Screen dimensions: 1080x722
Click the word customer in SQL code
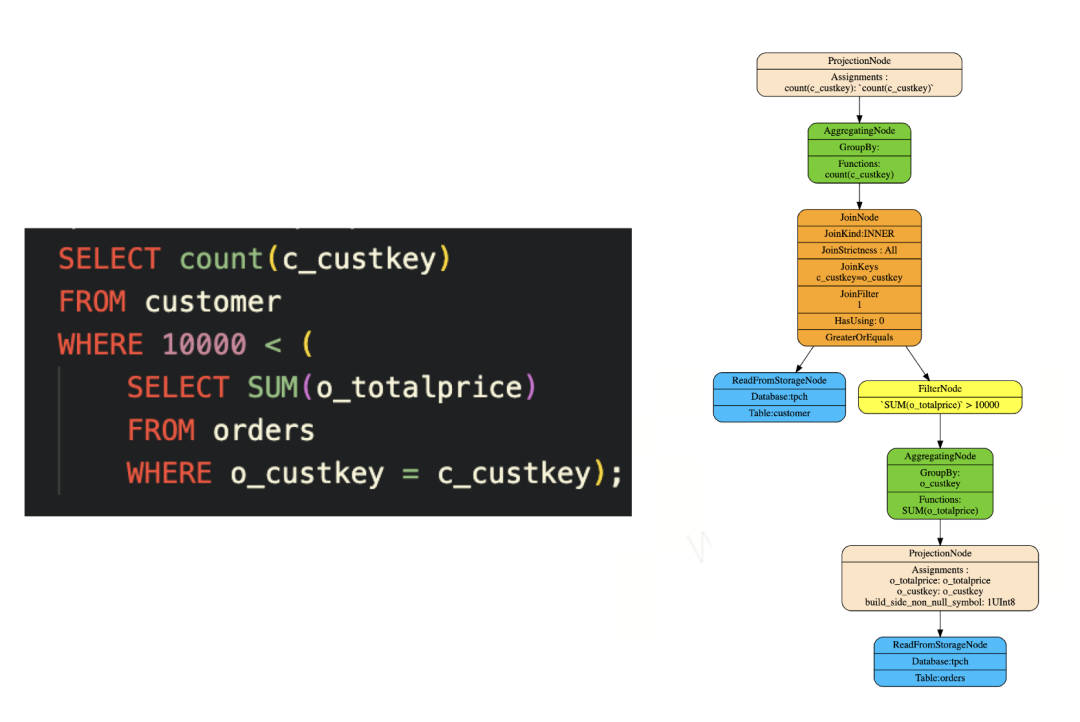coord(213,302)
